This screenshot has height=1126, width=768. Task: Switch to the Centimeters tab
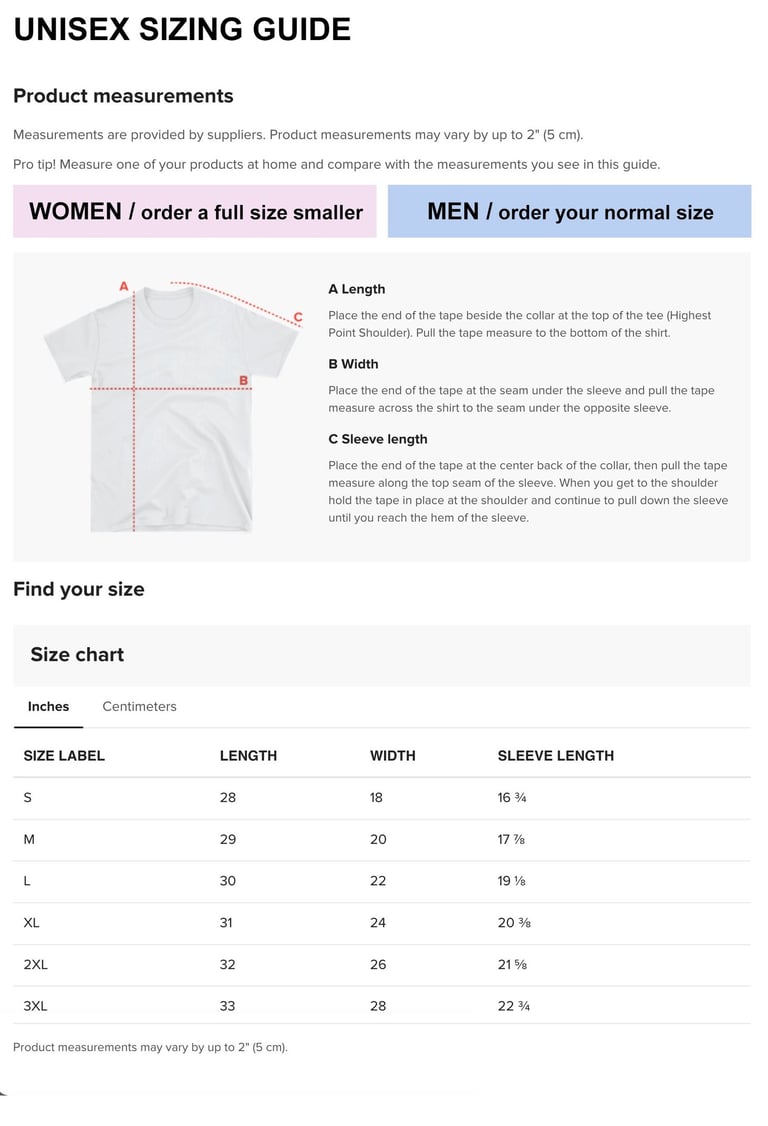coord(139,706)
